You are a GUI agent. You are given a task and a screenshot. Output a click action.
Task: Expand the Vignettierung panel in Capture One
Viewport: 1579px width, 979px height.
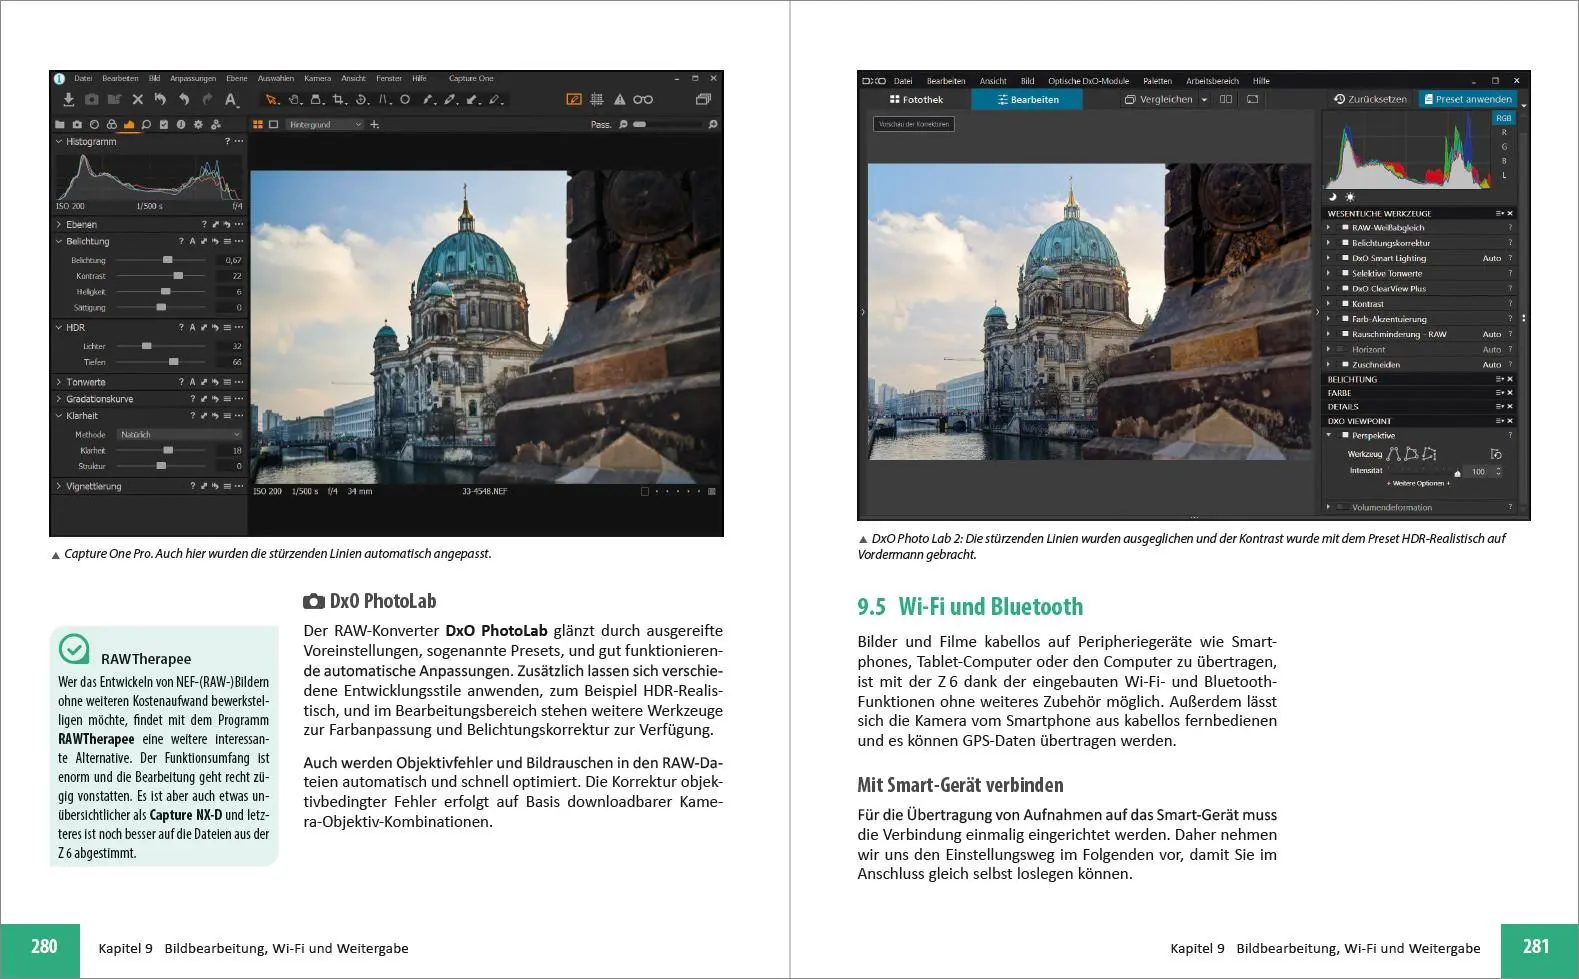pyautogui.click(x=59, y=487)
